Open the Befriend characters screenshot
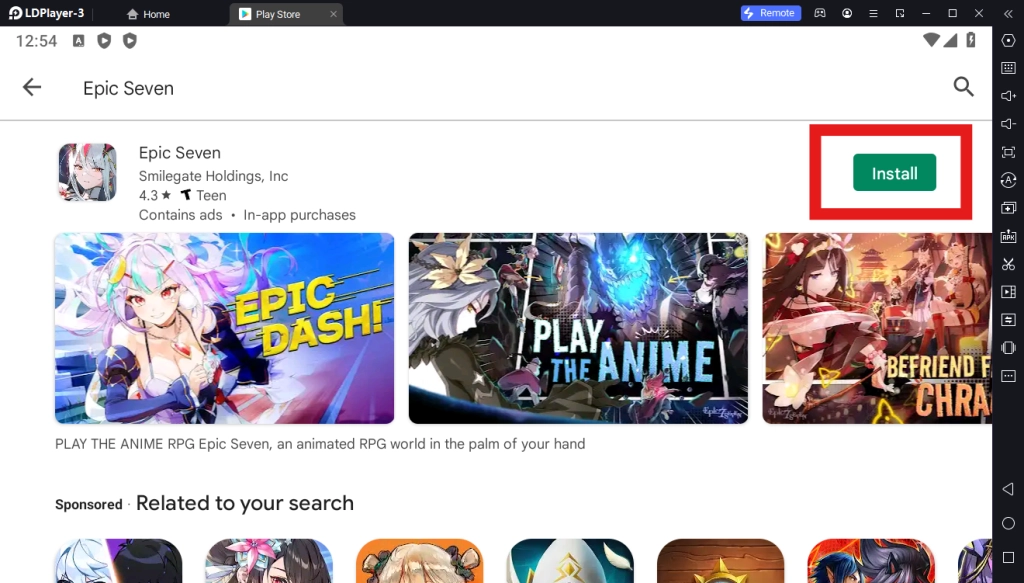Screen dimensions: 1024x583 coord(877,328)
